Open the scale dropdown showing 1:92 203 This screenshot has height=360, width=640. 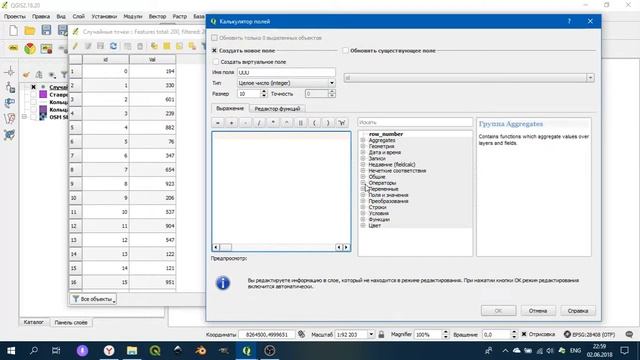point(371,334)
